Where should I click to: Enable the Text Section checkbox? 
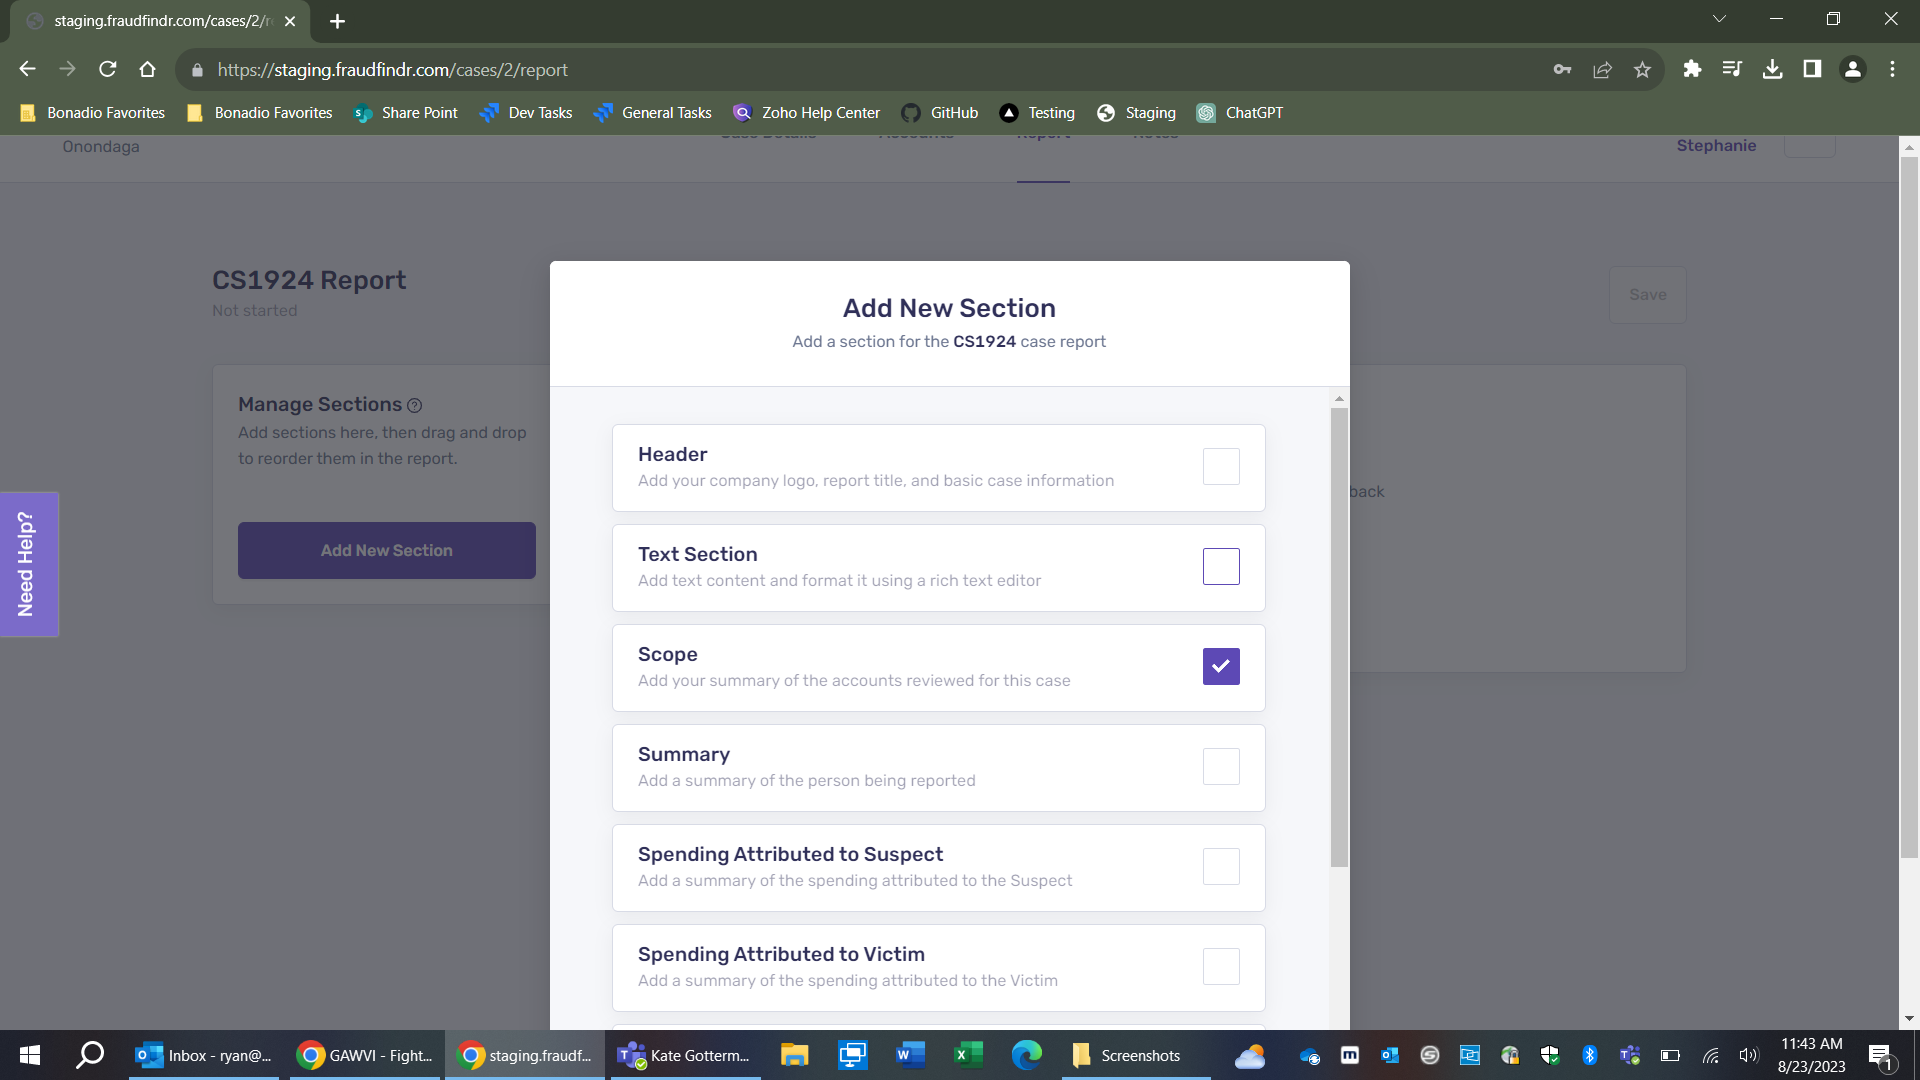pyautogui.click(x=1221, y=567)
